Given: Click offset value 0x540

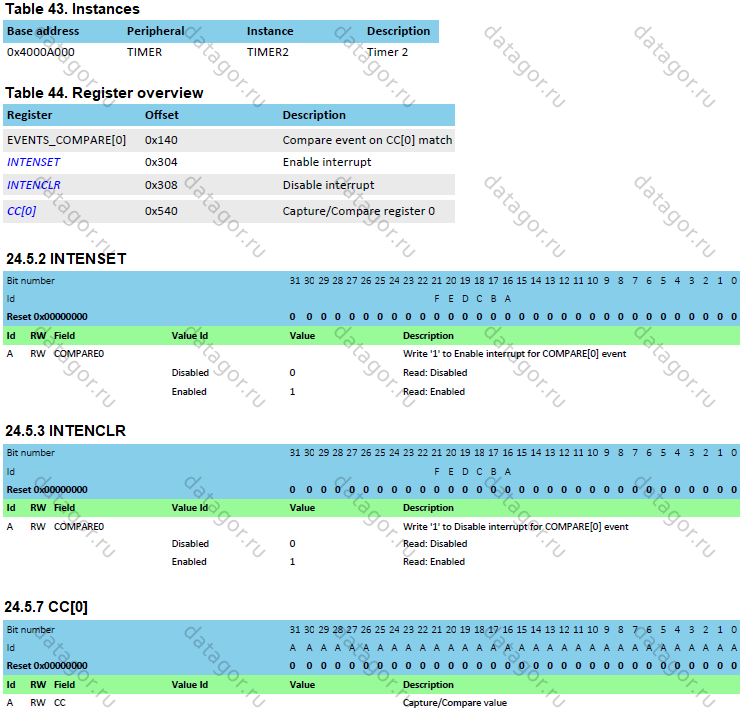Looking at the screenshot, I should click(x=161, y=211).
